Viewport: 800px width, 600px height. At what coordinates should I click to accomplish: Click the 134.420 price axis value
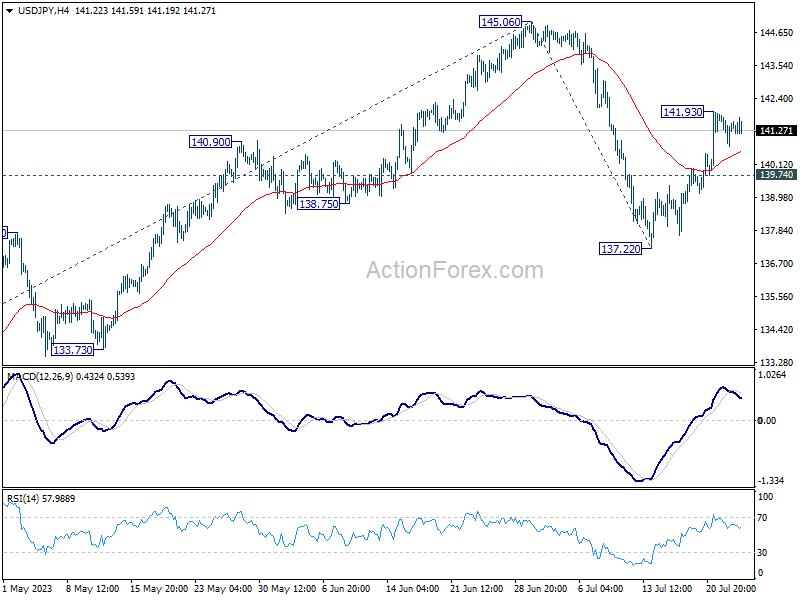point(776,330)
